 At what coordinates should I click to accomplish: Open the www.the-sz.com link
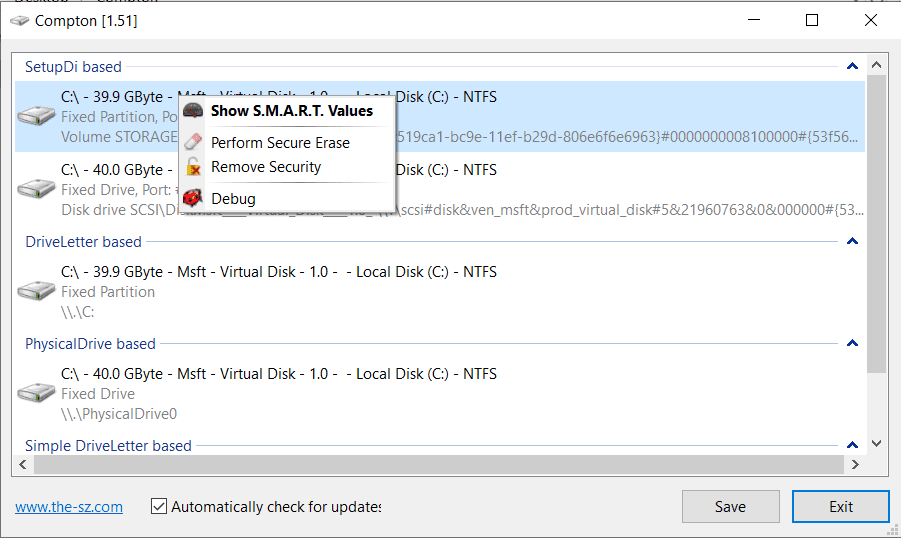pyautogui.click(x=69, y=507)
